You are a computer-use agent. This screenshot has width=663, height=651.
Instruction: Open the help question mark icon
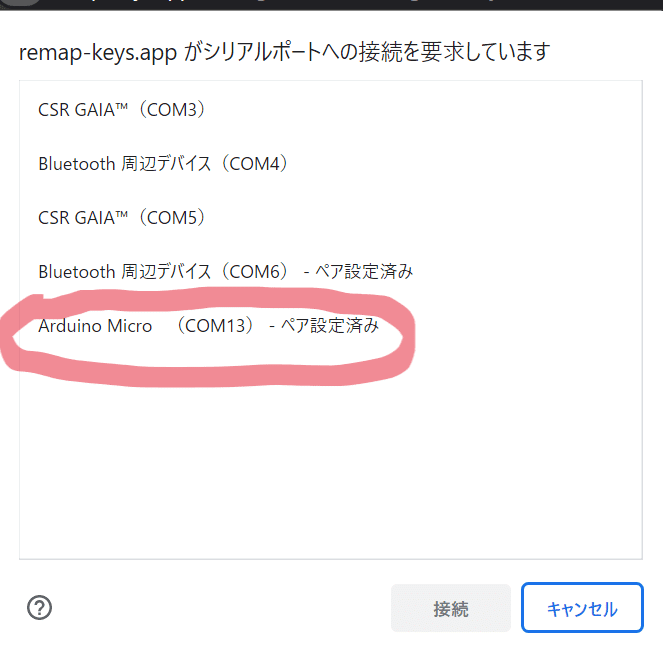click(39, 607)
